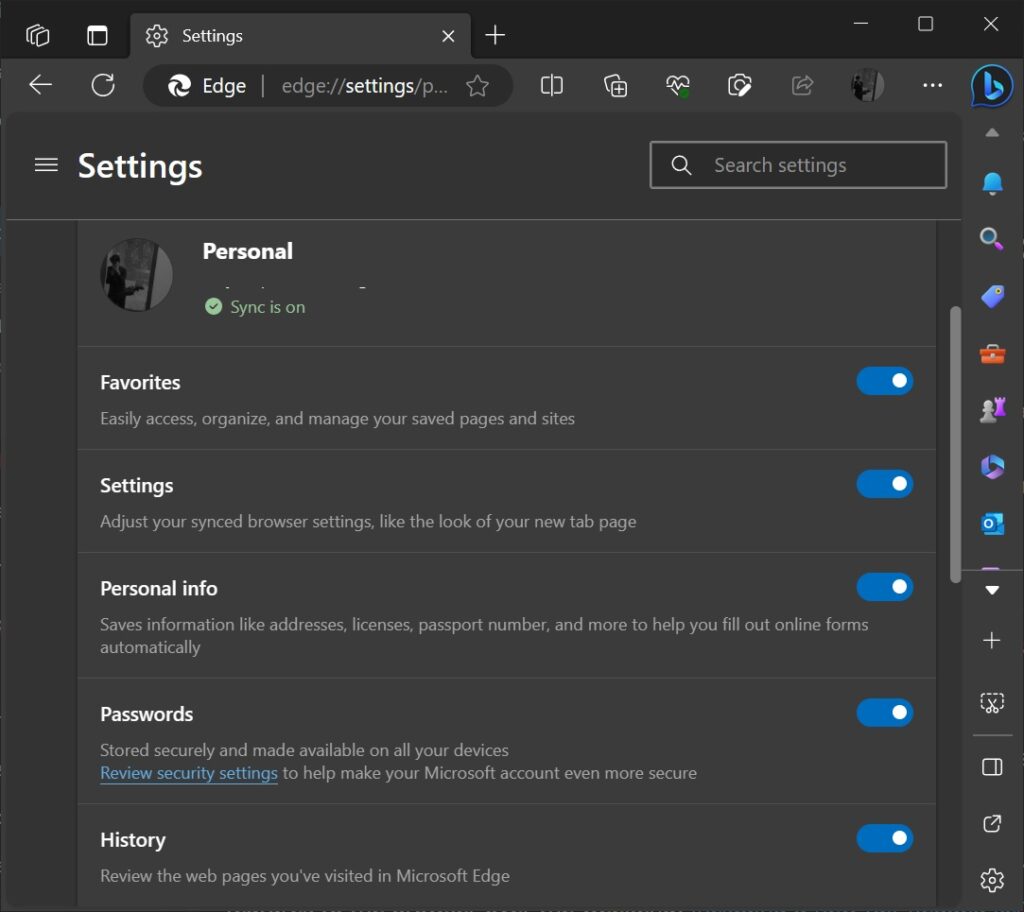
Task: Open the three-dot browser menu
Action: pos(931,85)
